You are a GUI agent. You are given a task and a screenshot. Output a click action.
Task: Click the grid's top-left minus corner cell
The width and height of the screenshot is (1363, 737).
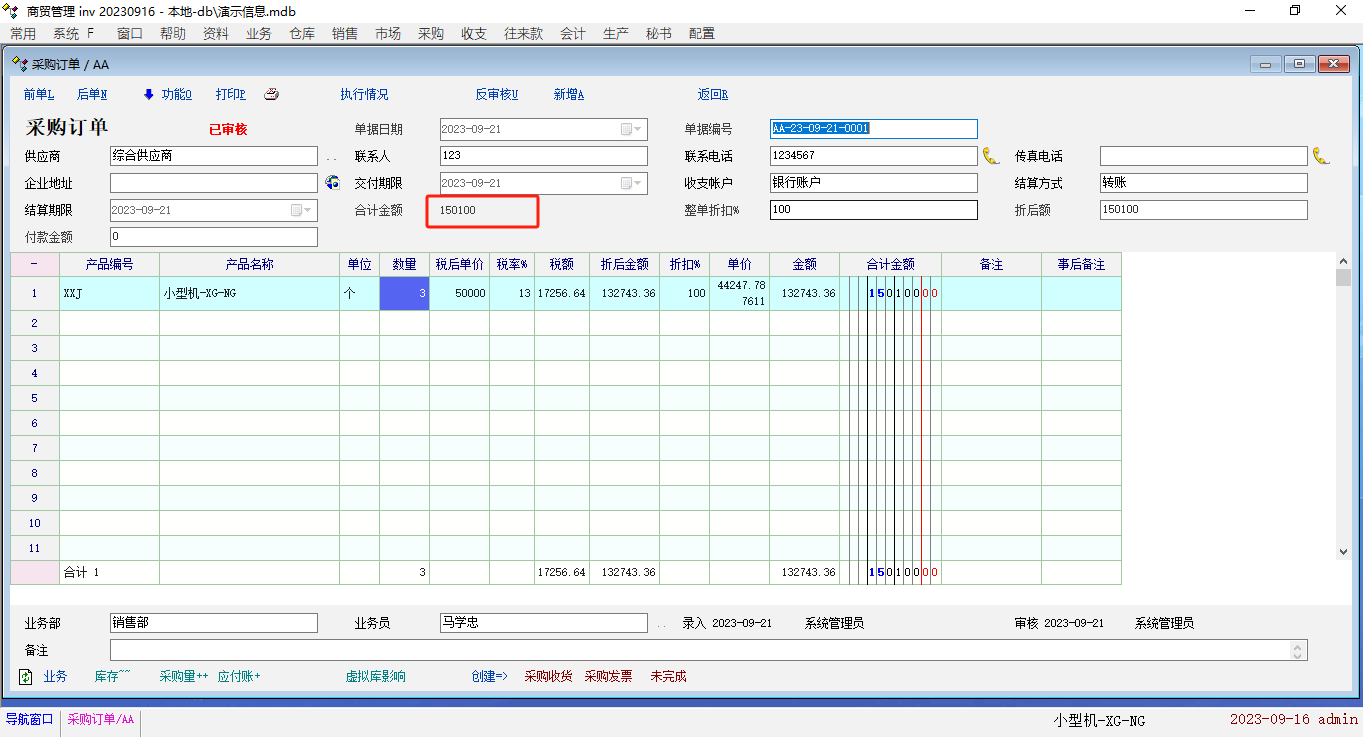coord(34,265)
